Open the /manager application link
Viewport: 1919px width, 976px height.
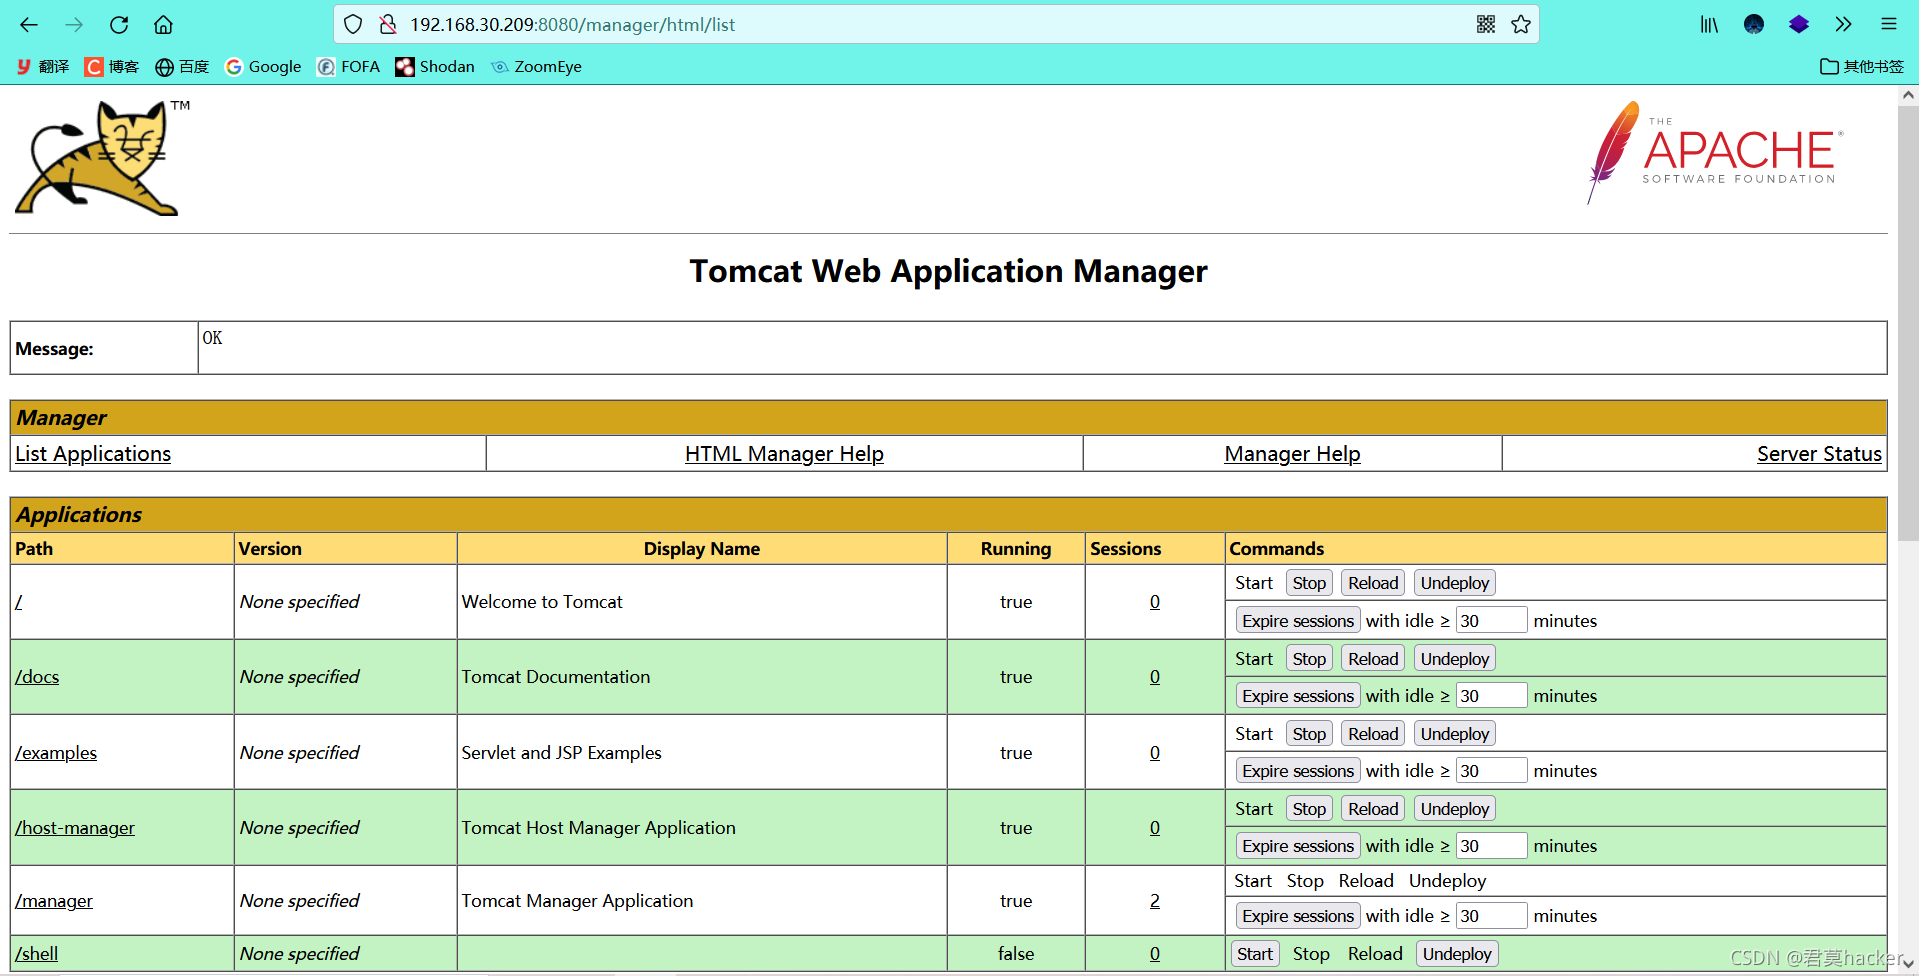tap(54, 900)
